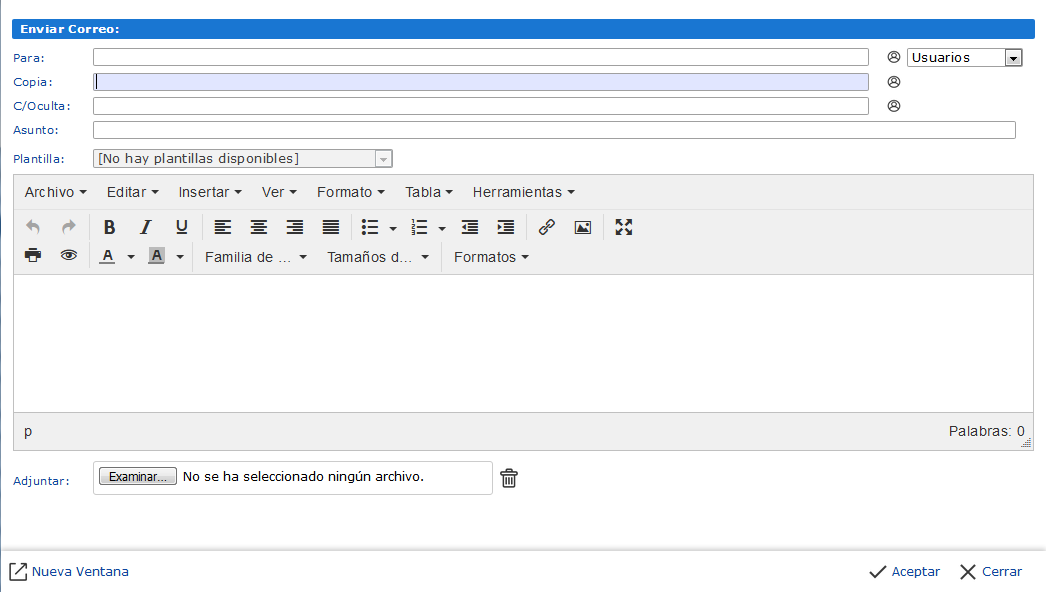Increase indent of paragraph

pos(506,227)
